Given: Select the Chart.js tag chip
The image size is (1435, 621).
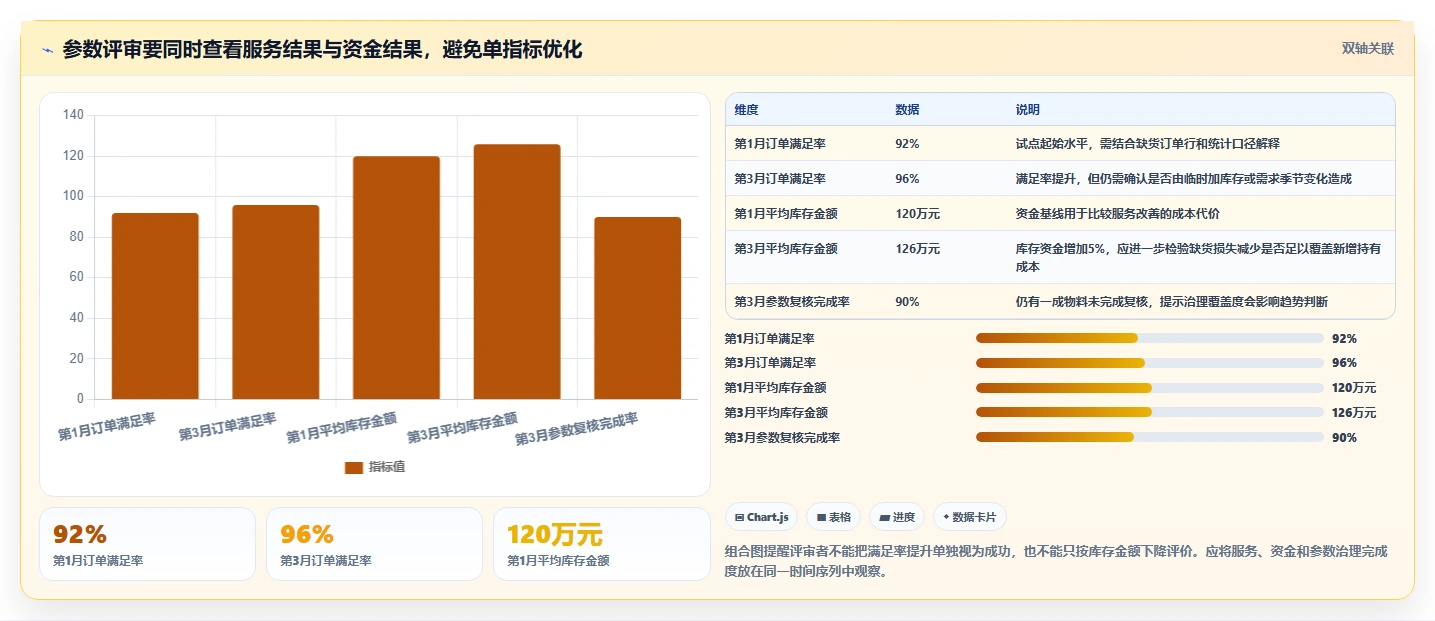Looking at the screenshot, I should 761,517.
